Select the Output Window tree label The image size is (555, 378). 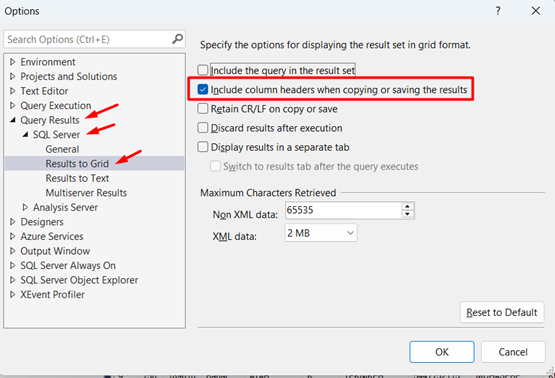[55, 251]
